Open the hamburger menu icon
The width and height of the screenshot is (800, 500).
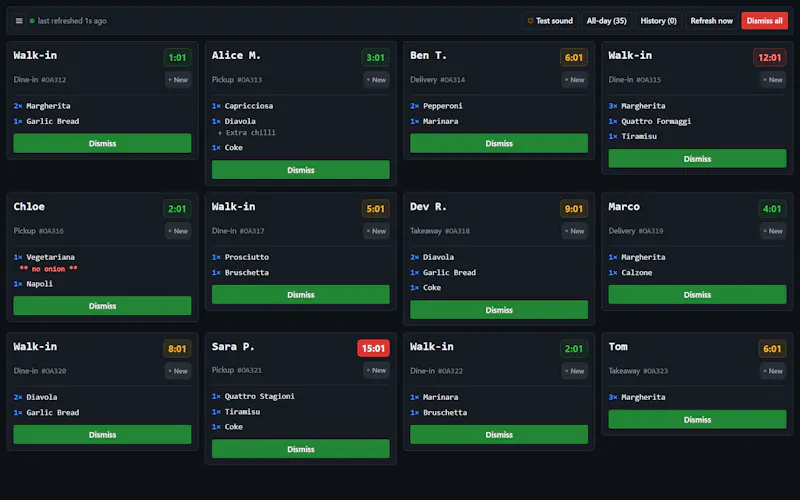(x=19, y=21)
